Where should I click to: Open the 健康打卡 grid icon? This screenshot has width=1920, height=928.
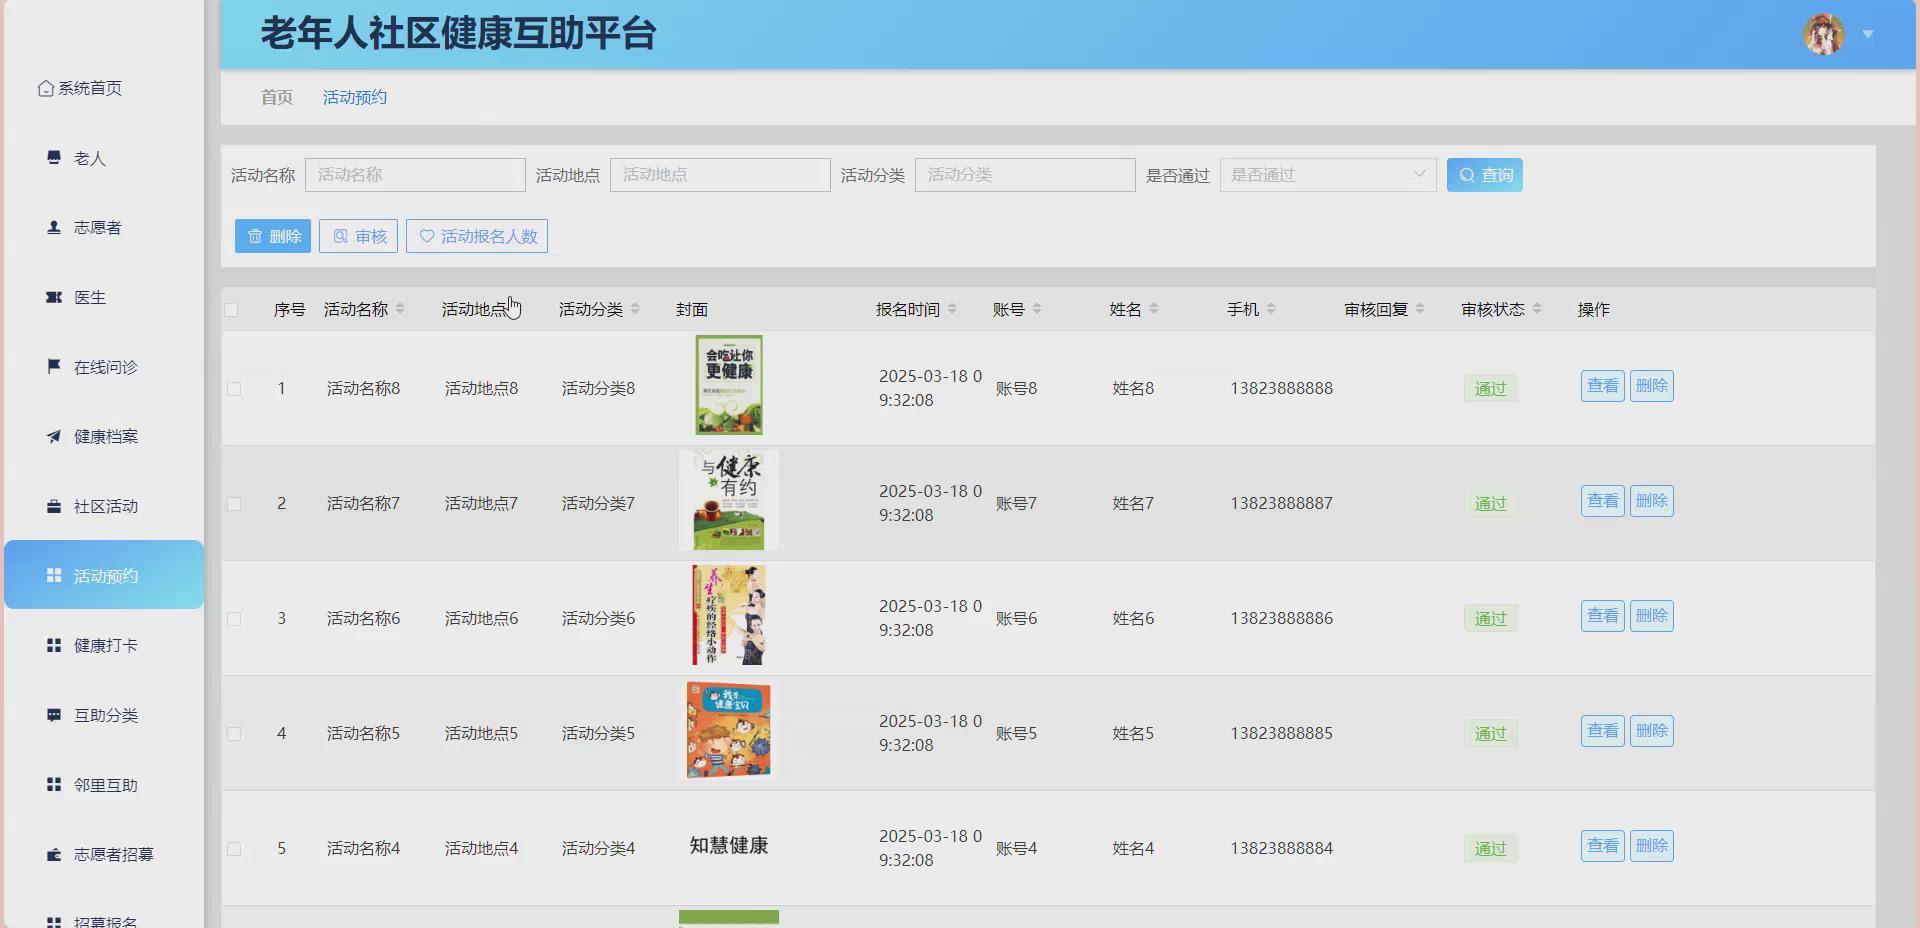pos(54,645)
